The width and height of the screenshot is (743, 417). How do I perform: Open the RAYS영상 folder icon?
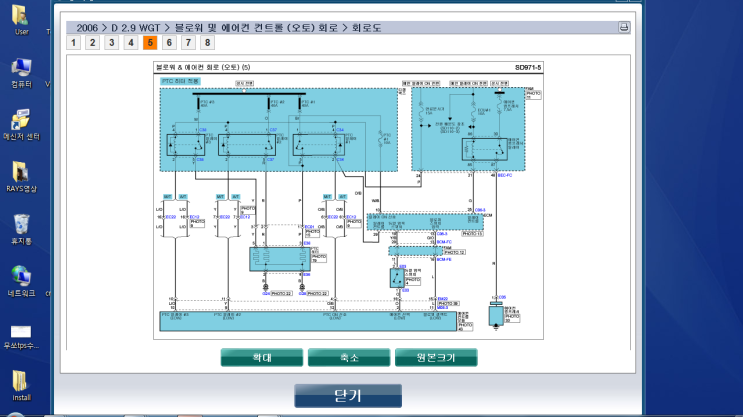[x=21, y=177]
